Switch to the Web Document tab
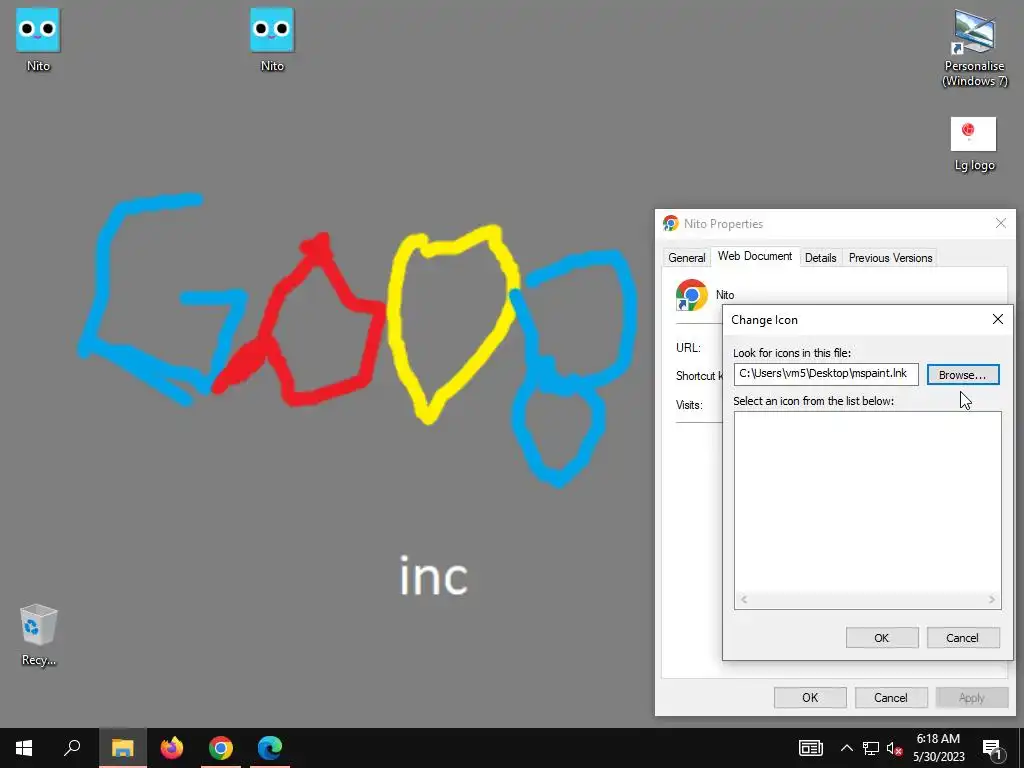The image size is (1024, 768). pyautogui.click(x=755, y=256)
